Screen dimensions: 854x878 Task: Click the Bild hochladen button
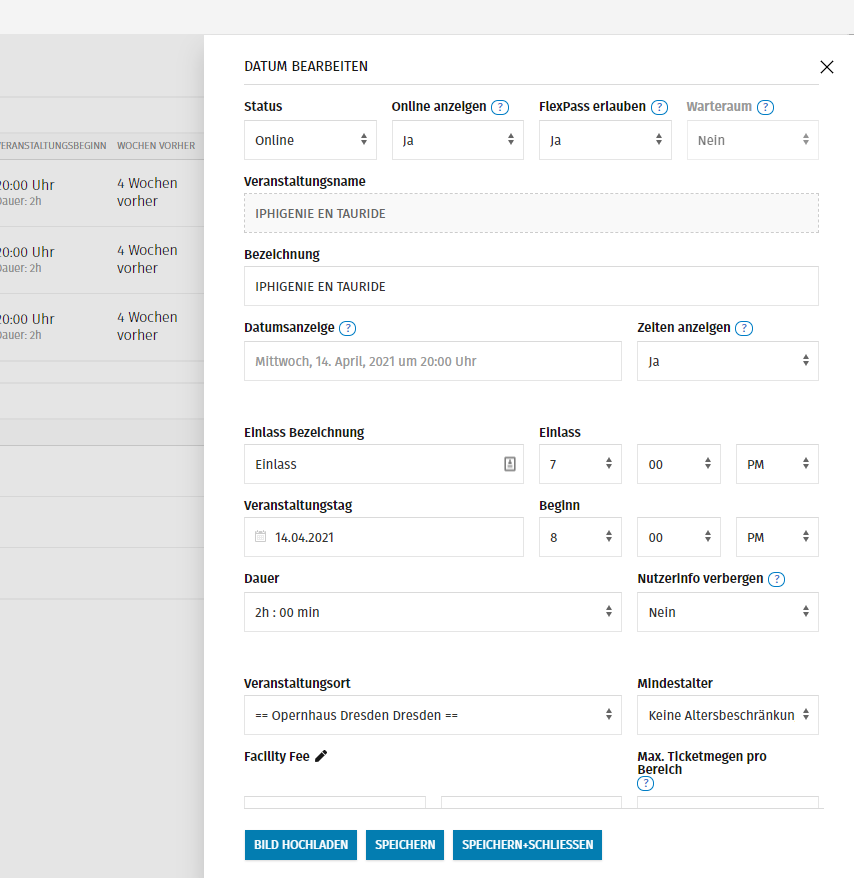(301, 845)
